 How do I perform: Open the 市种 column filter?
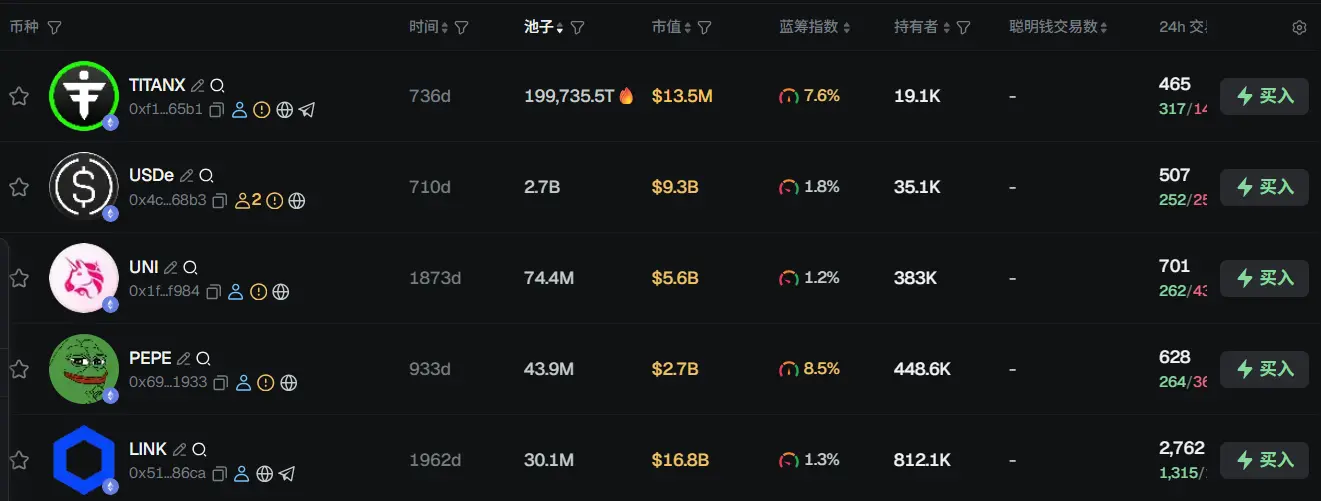click(x=54, y=28)
